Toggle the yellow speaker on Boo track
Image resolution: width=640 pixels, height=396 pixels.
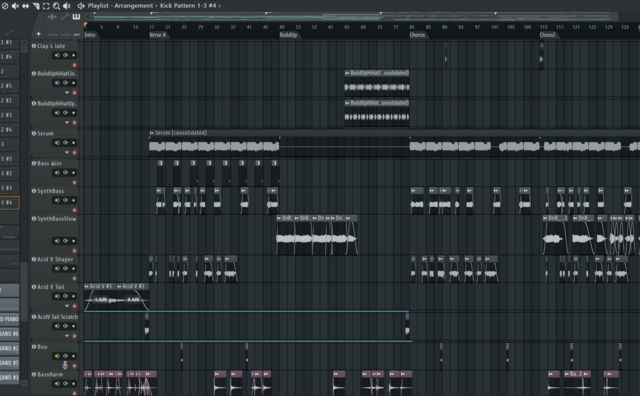click(57, 356)
